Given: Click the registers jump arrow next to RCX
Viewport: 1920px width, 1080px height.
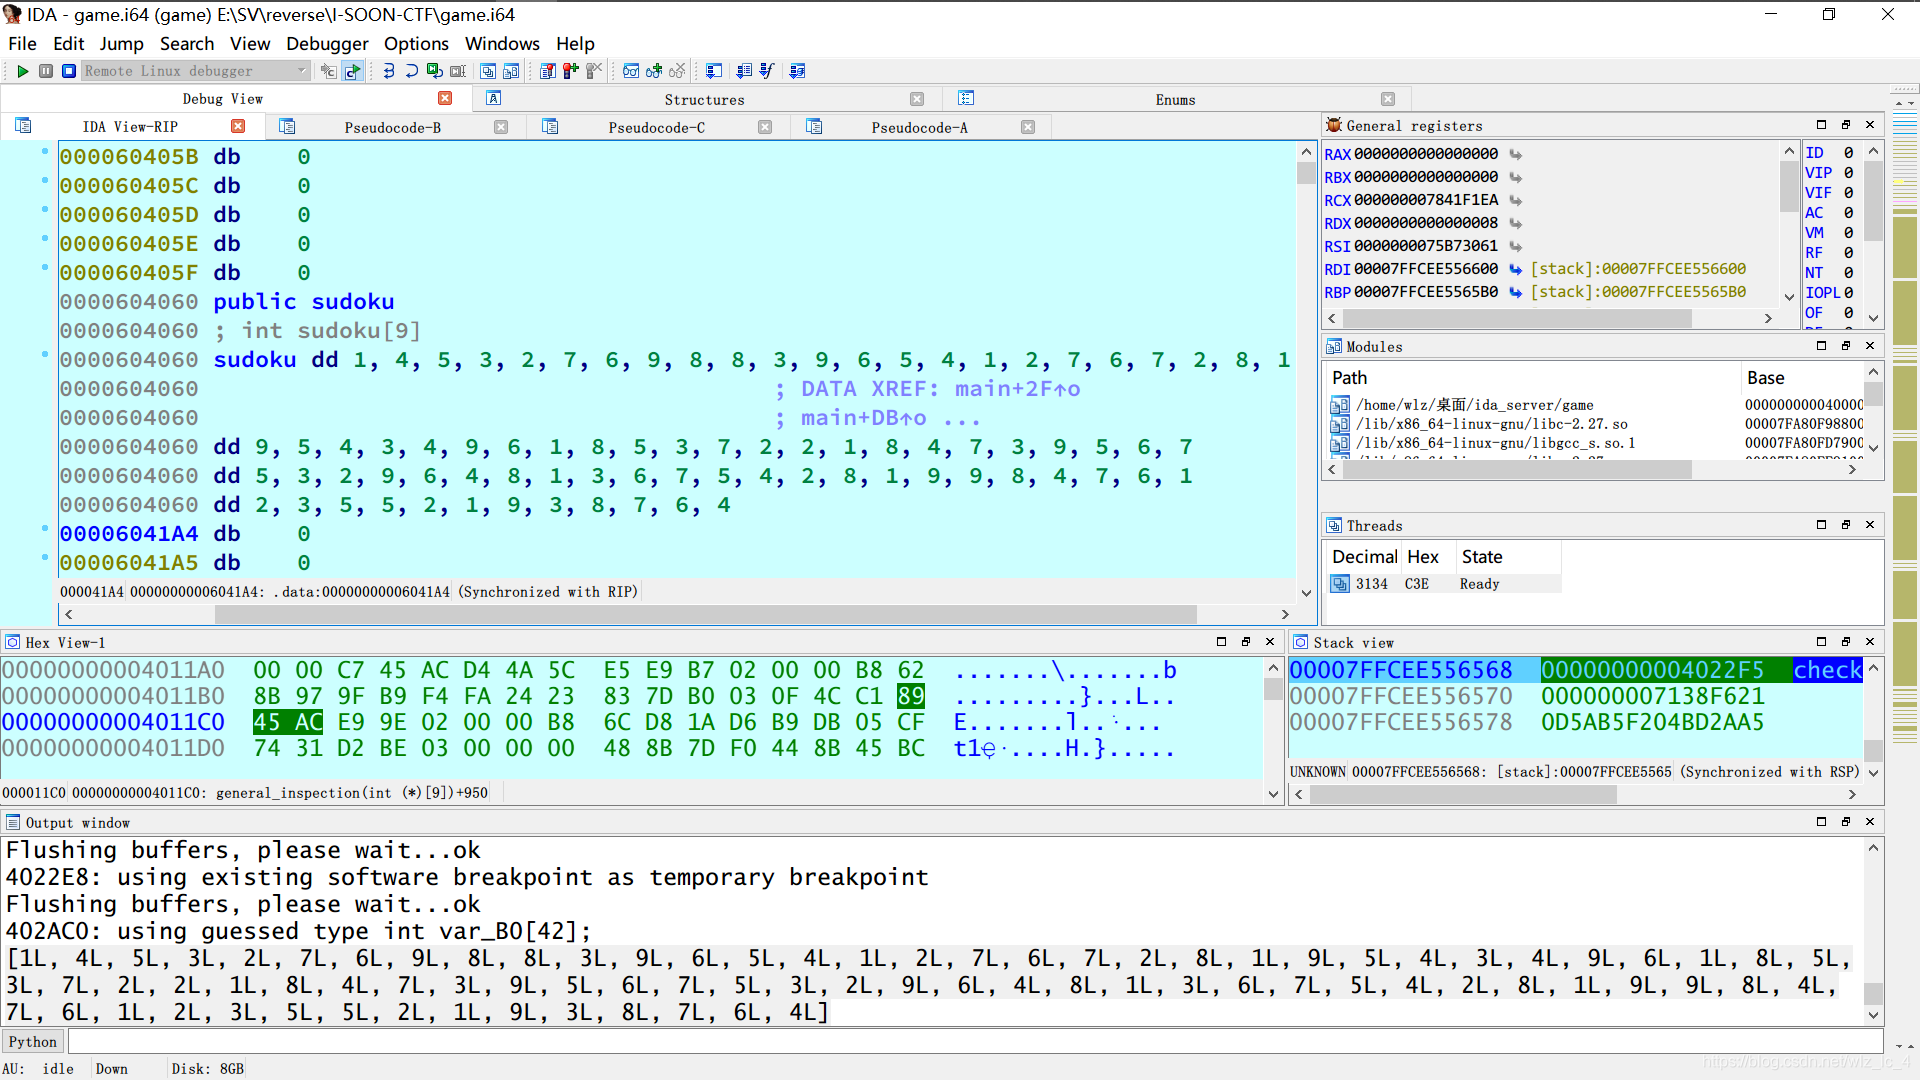Looking at the screenshot, I should (1516, 200).
